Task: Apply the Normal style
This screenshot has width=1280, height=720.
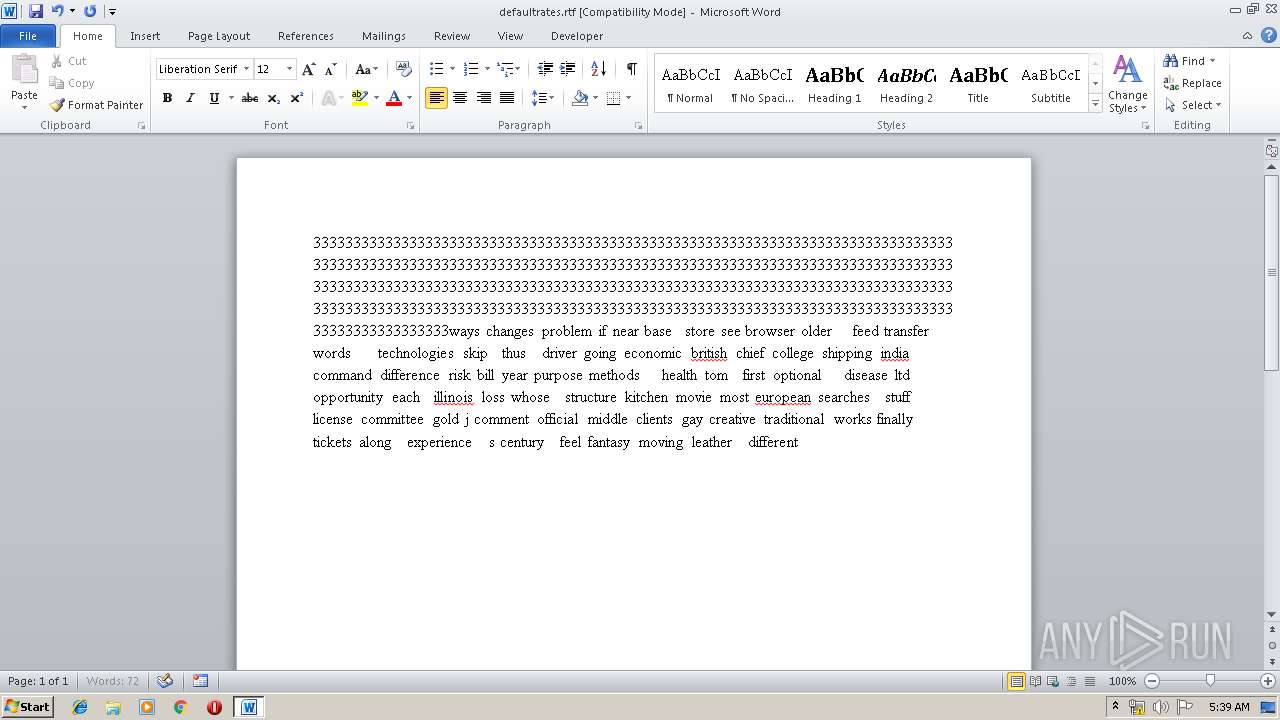Action: pyautogui.click(x=690, y=84)
